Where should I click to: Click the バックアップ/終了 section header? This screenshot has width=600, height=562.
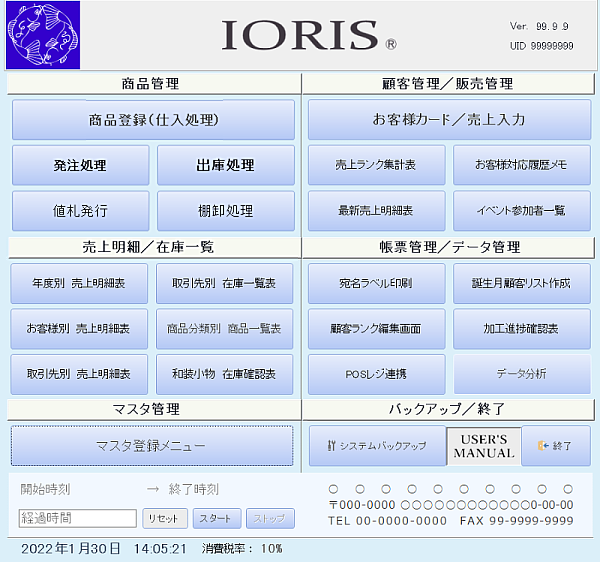(x=448, y=409)
